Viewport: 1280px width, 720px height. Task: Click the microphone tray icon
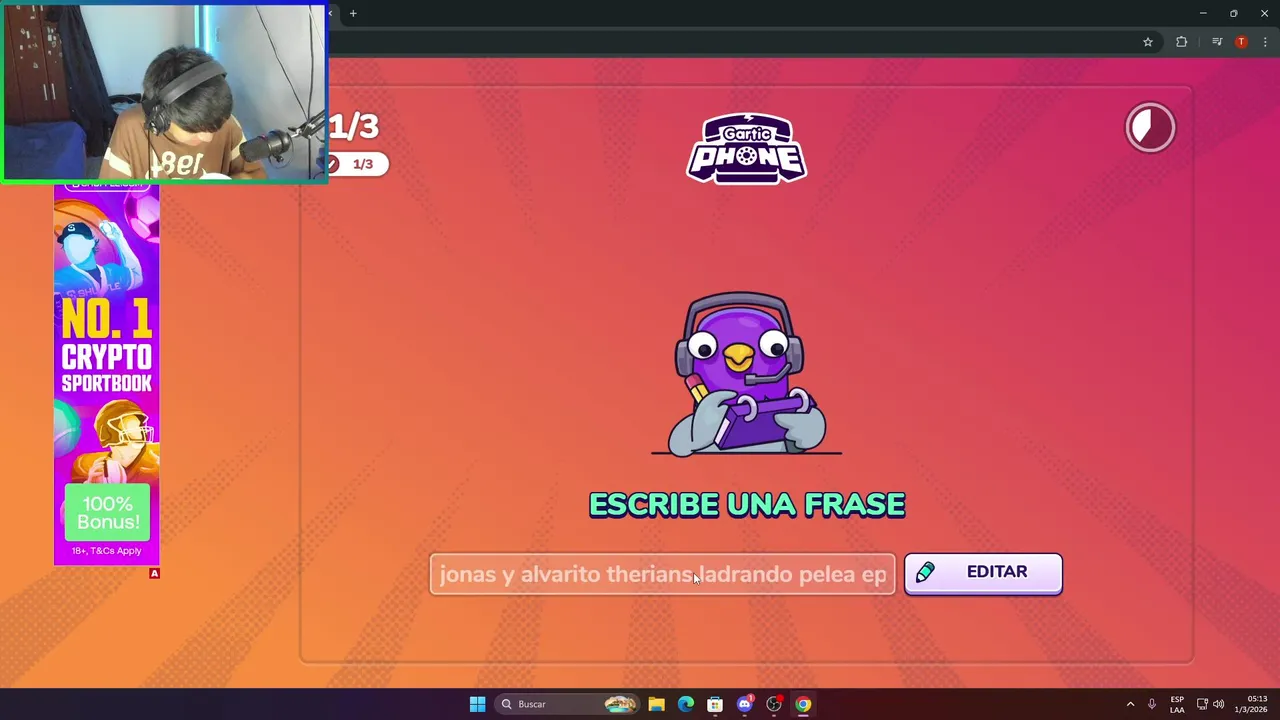click(1152, 704)
